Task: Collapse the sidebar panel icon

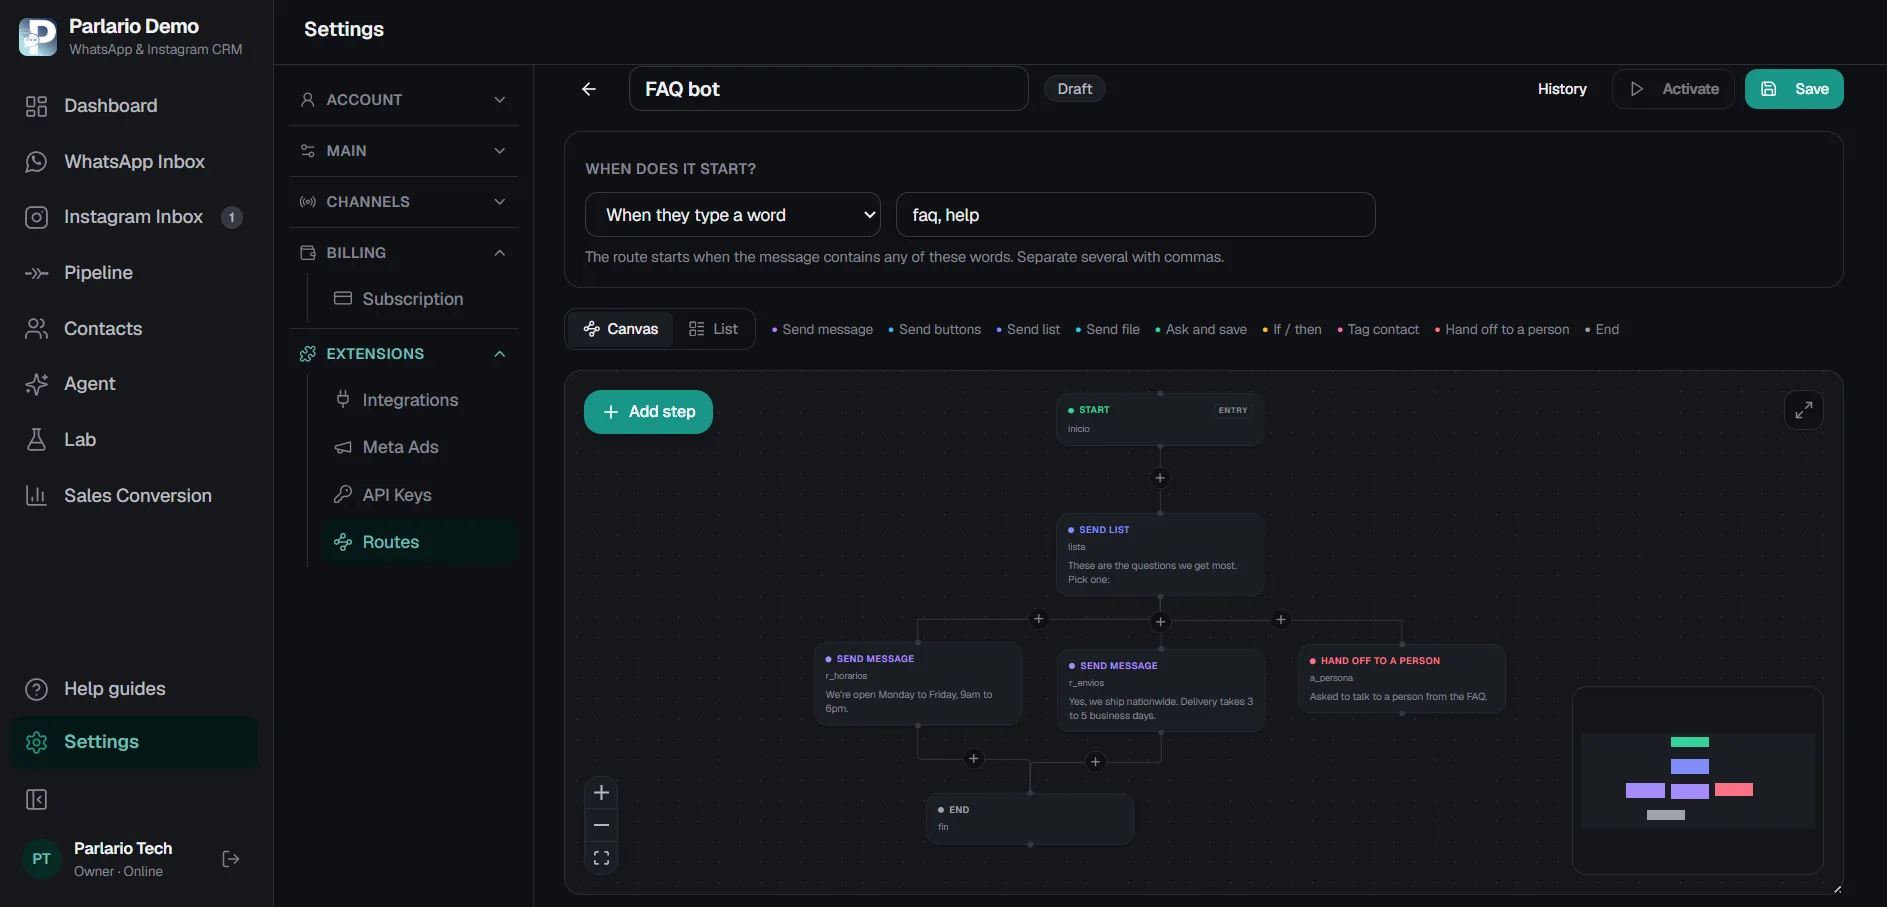Action: pos(36,800)
